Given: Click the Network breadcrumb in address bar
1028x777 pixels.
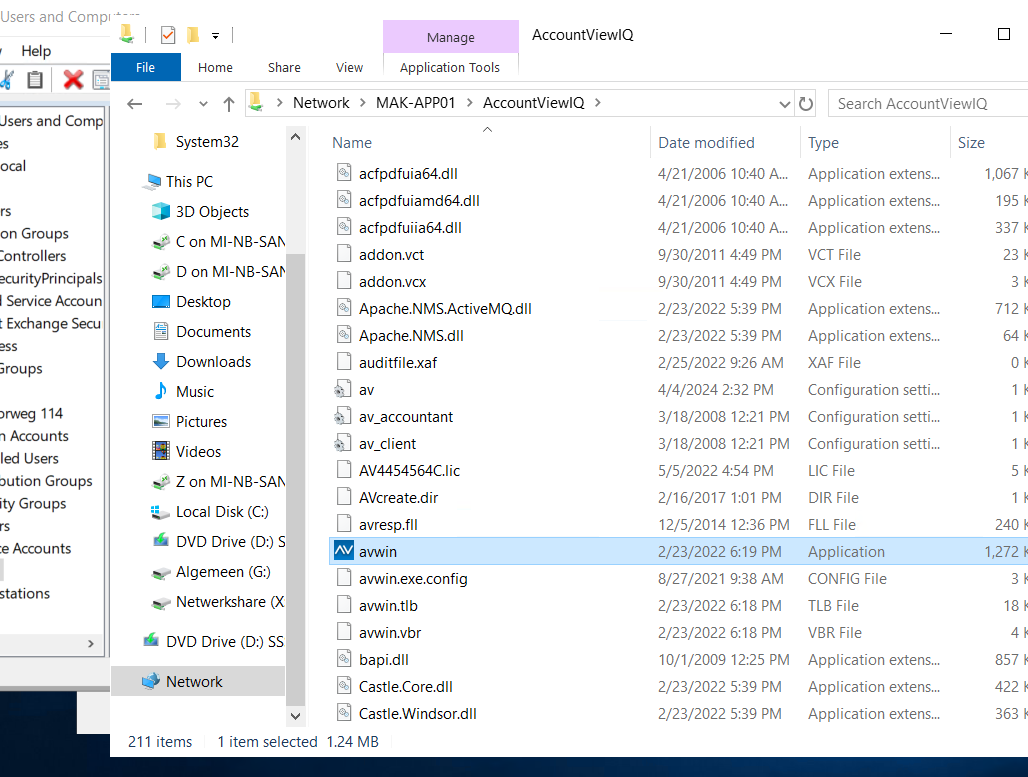Looking at the screenshot, I should (x=321, y=103).
